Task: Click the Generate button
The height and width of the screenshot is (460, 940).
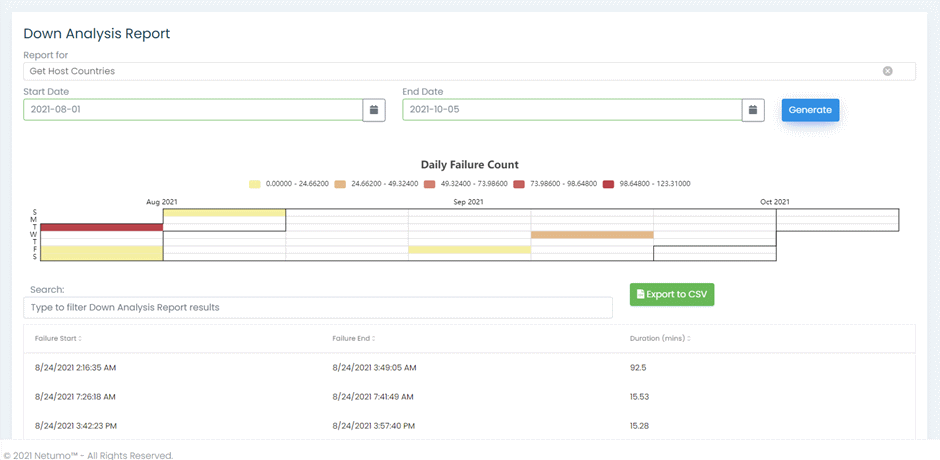Action: (x=810, y=110)
